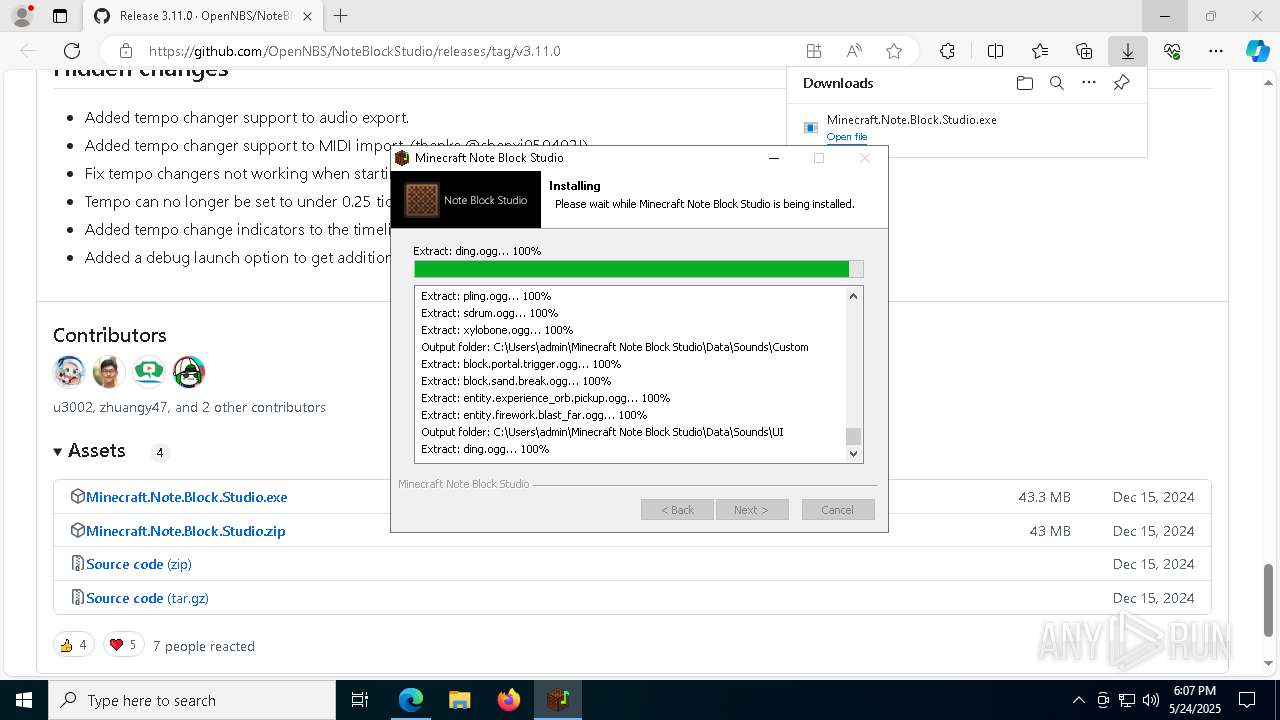1280x720 pixels.
Task: Click the 7 people reacted text
Action: pos(204,646)
